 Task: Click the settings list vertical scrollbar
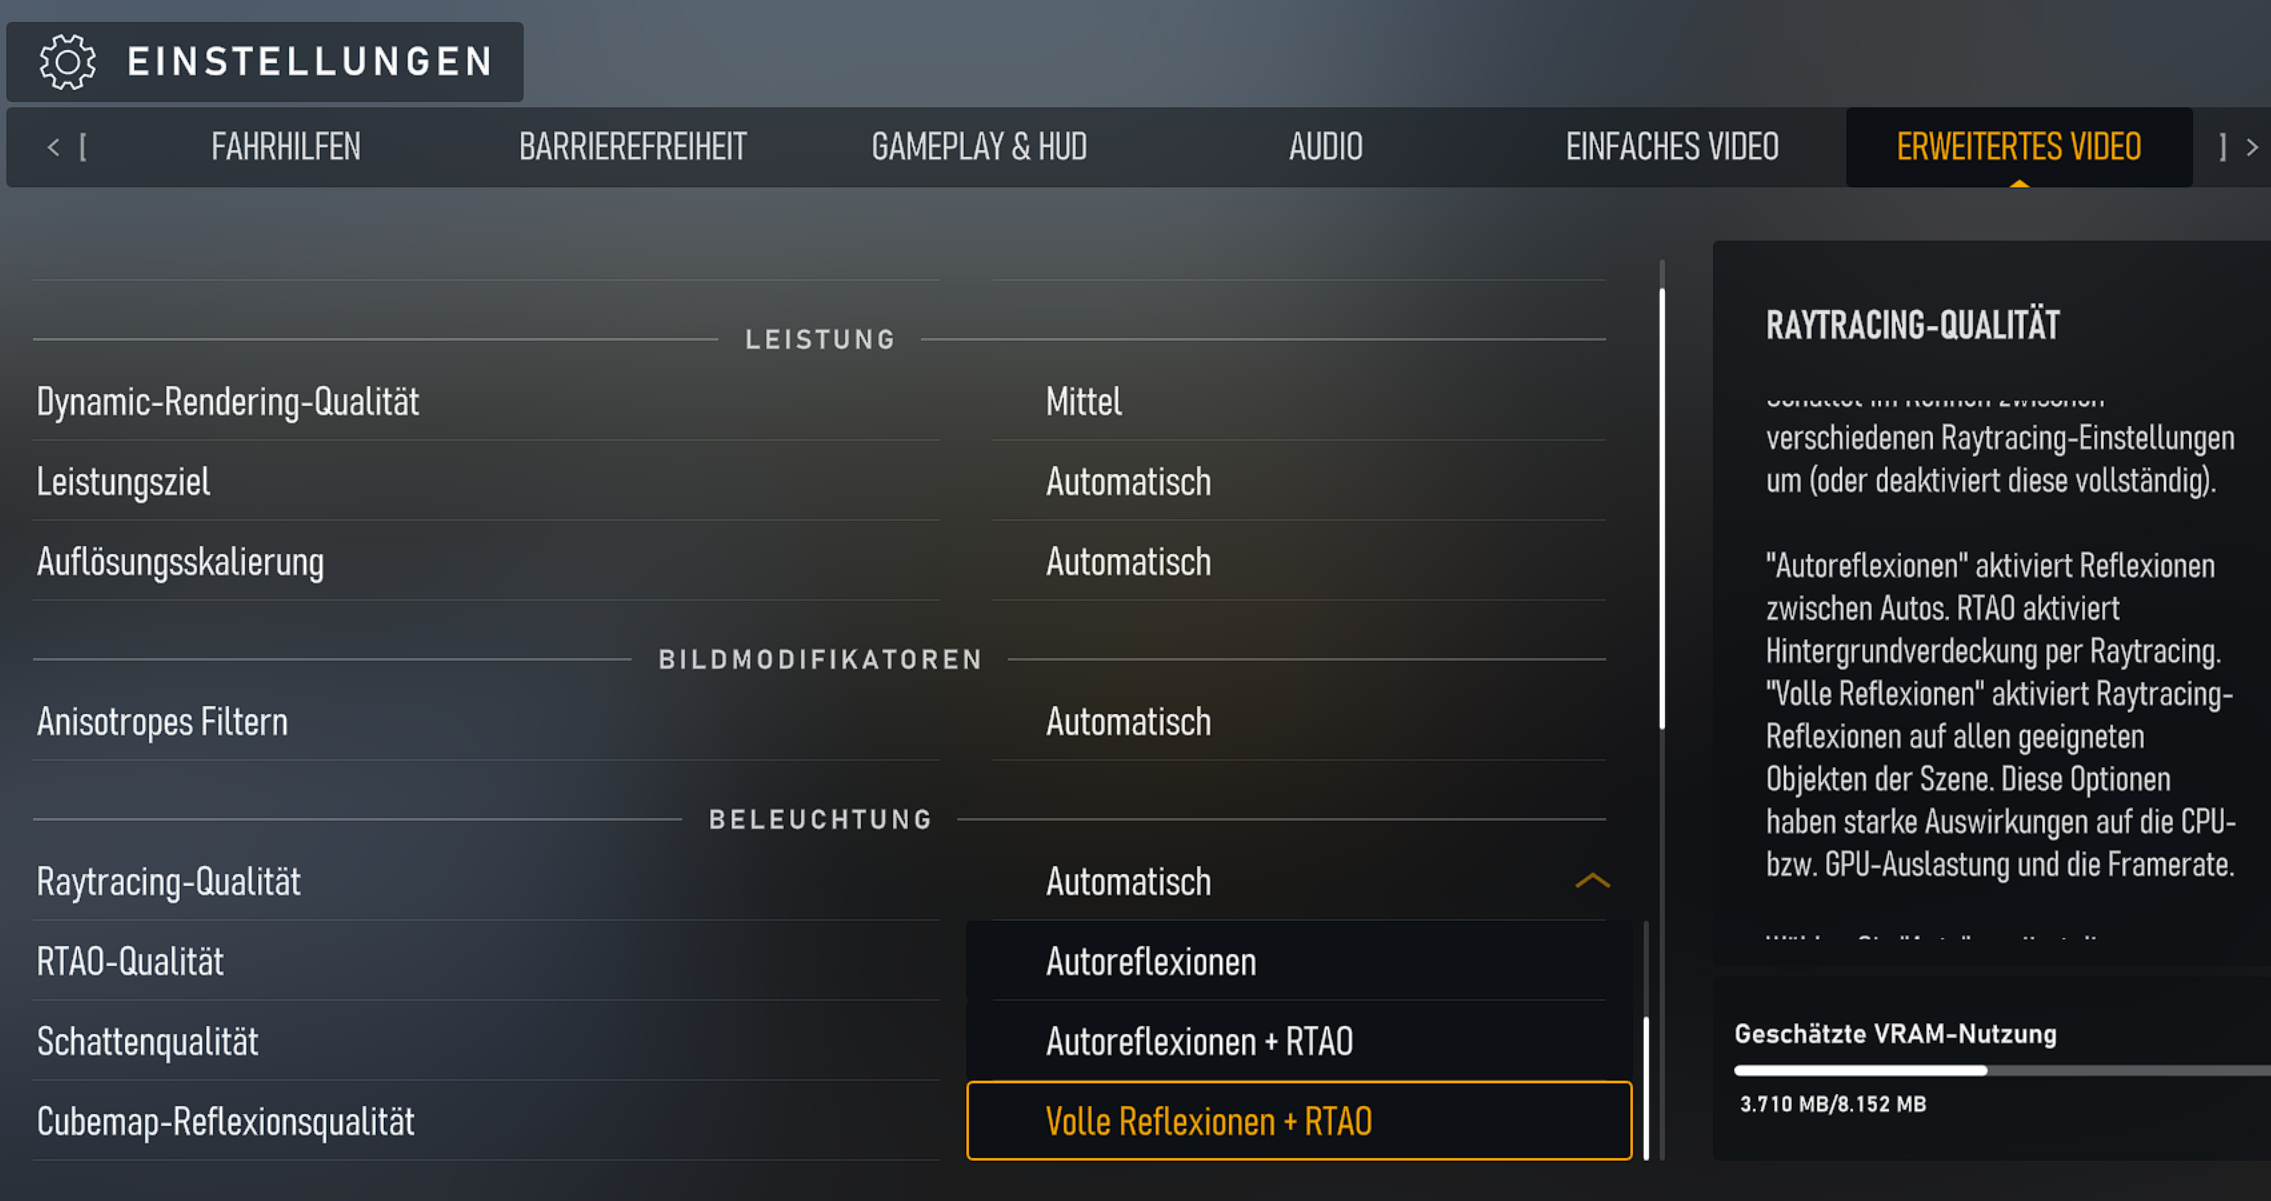pyautogui.click(x=1662, y=510)
